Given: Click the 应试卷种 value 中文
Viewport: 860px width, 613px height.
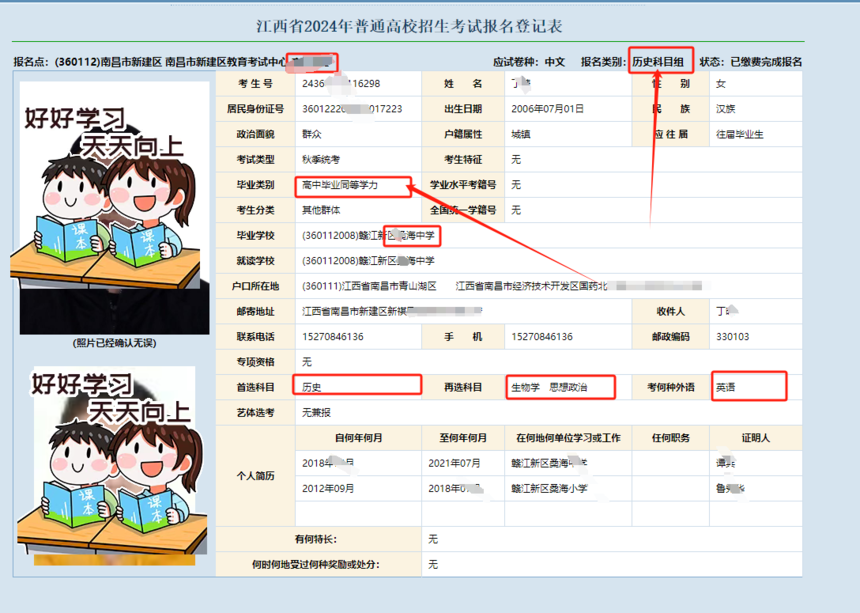Looking at the screenshot, I should 555,62.
